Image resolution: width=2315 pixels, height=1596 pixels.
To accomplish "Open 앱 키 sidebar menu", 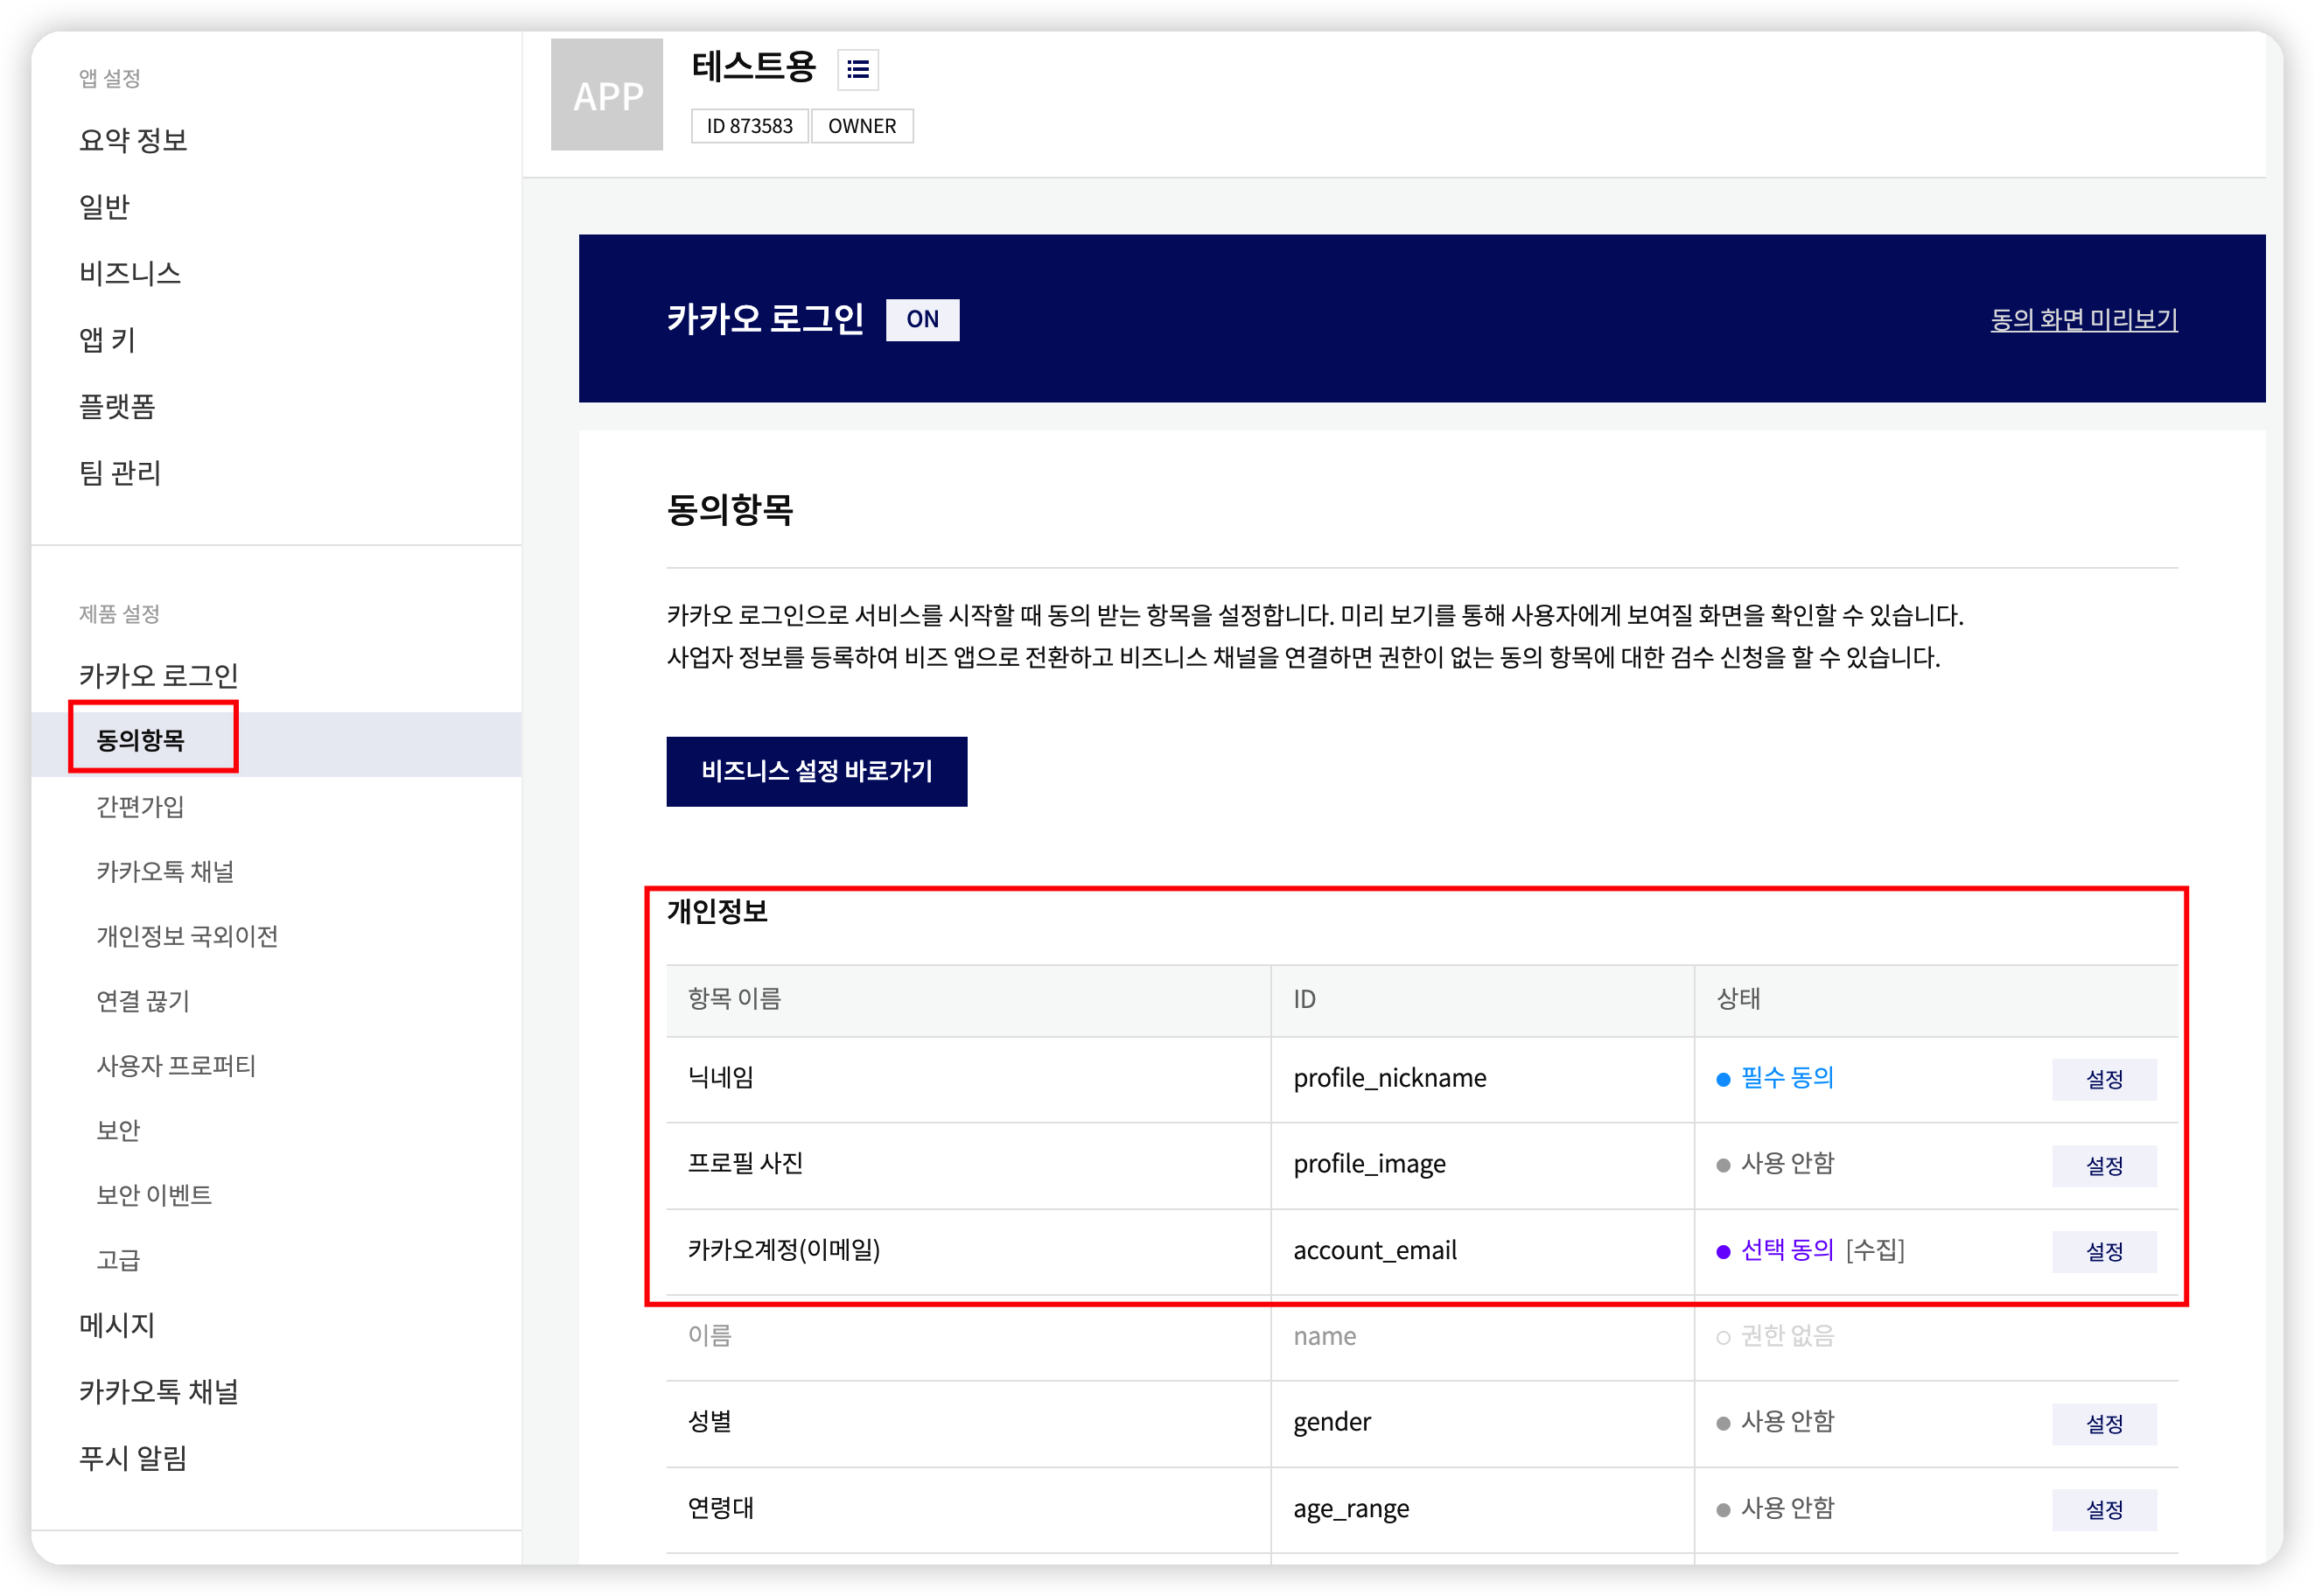I will 107,340.
